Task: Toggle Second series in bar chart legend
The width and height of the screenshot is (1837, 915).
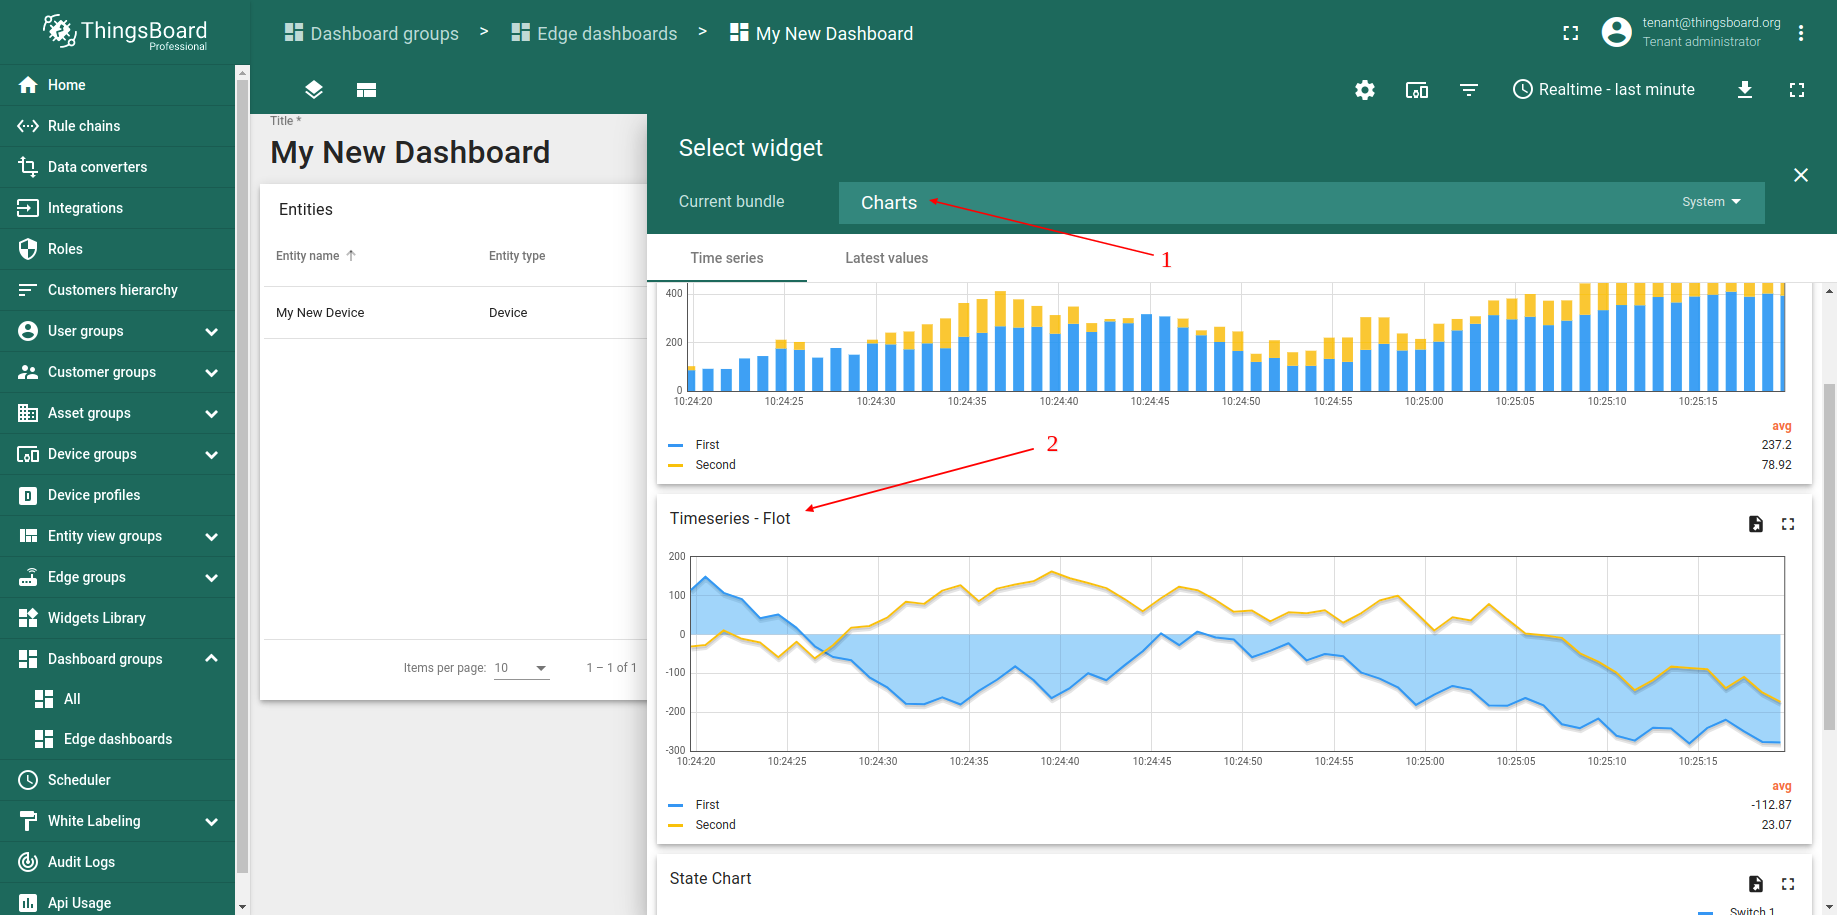Action: (702, 465)
